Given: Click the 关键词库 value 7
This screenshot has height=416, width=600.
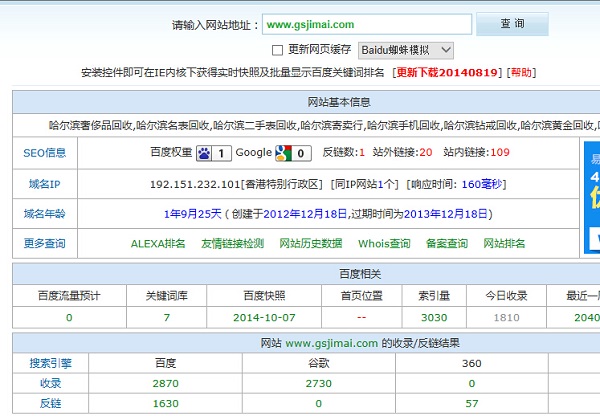Looking at the screenshot, I should tap(167, 318).
